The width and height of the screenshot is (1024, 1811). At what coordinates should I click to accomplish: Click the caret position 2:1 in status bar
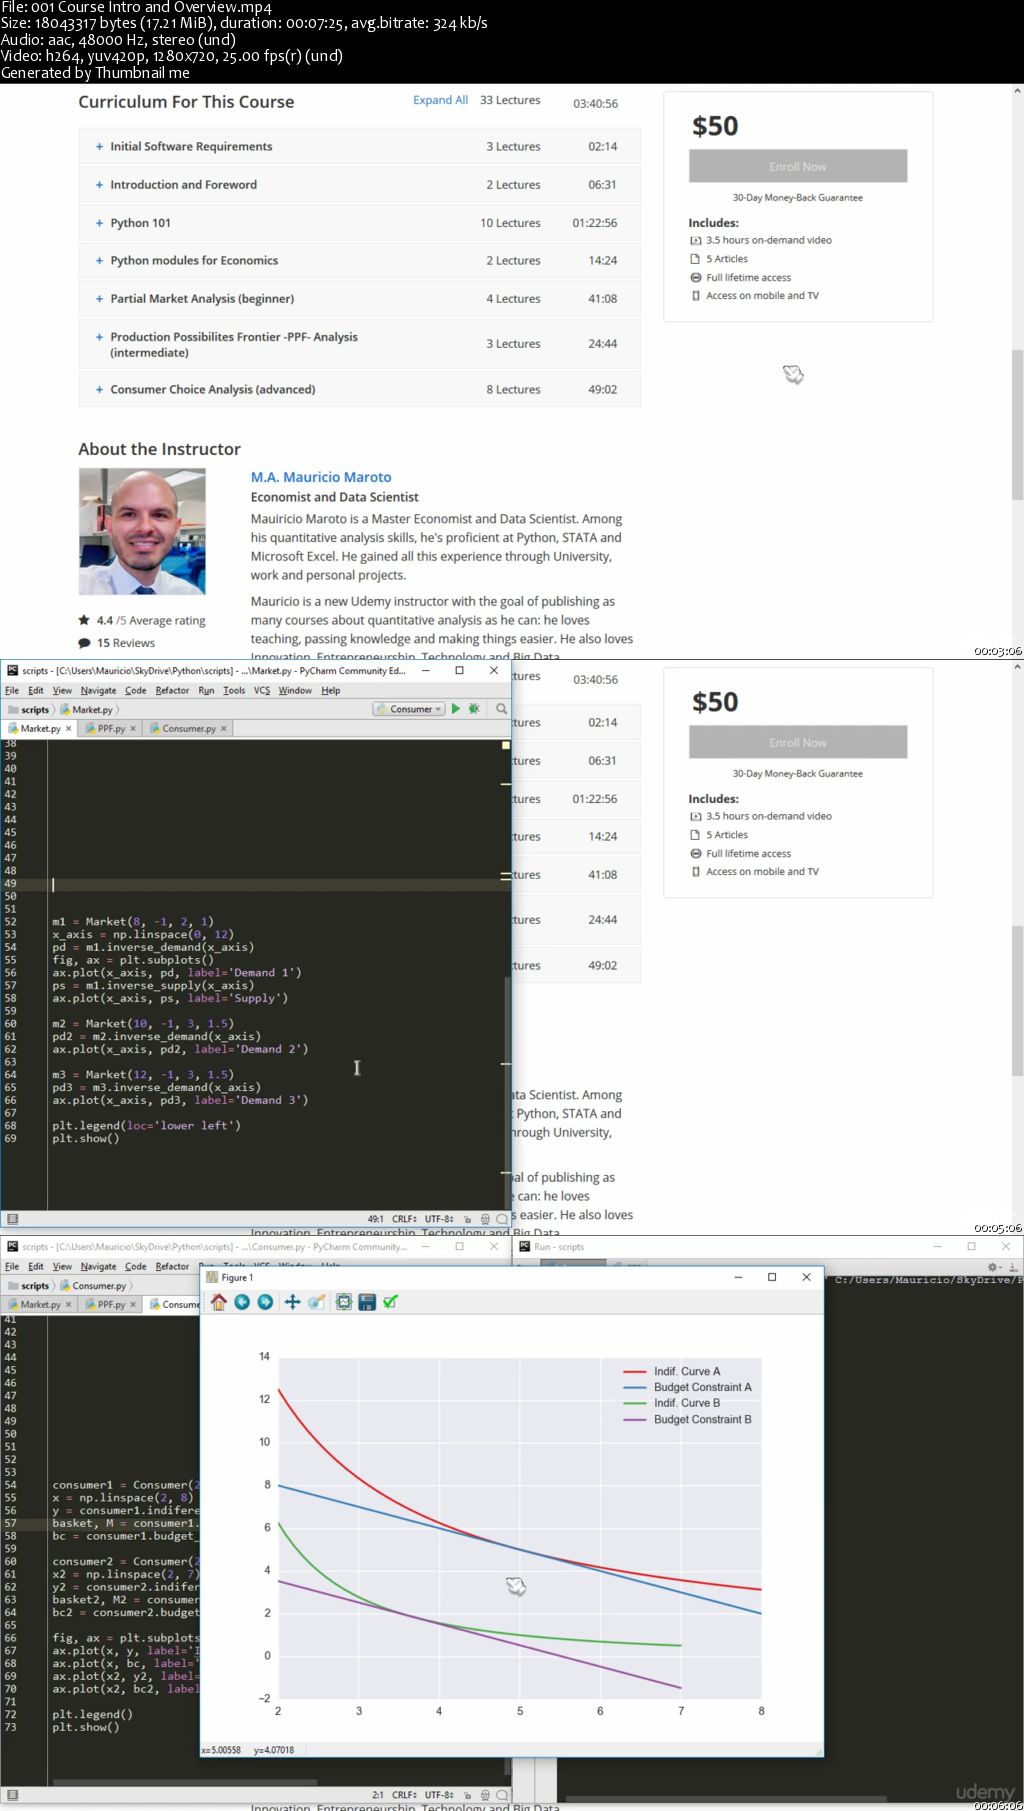tap(378, 1795)
